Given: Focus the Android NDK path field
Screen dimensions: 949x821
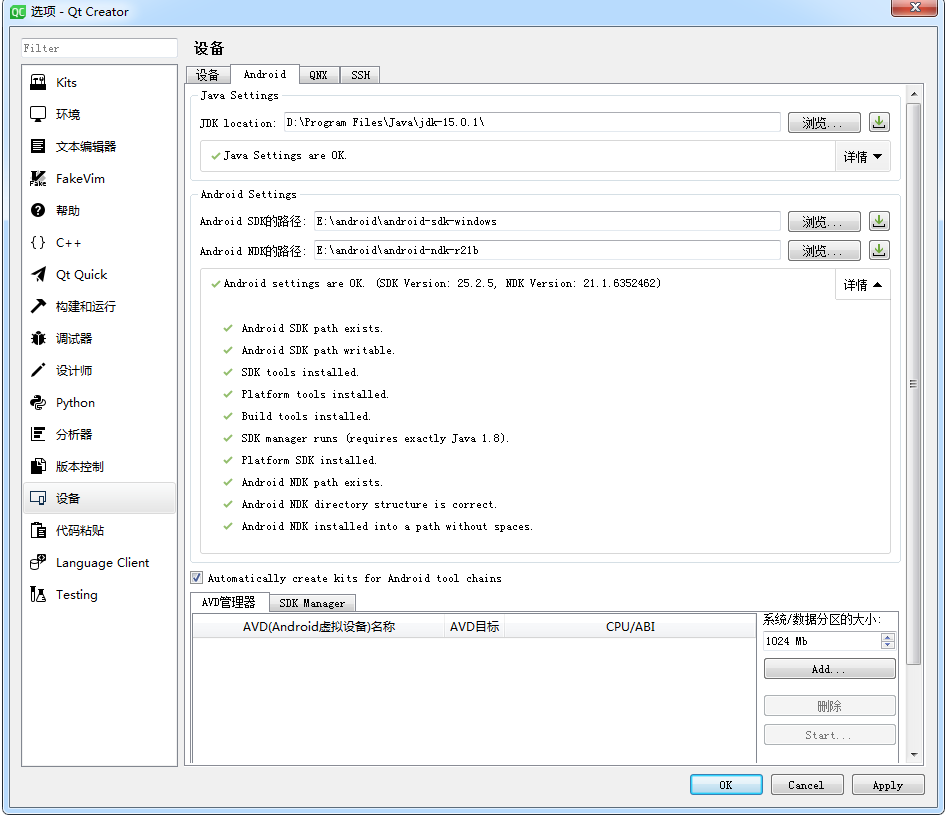Looking at the screenshot, I should (x=547, y=250).
